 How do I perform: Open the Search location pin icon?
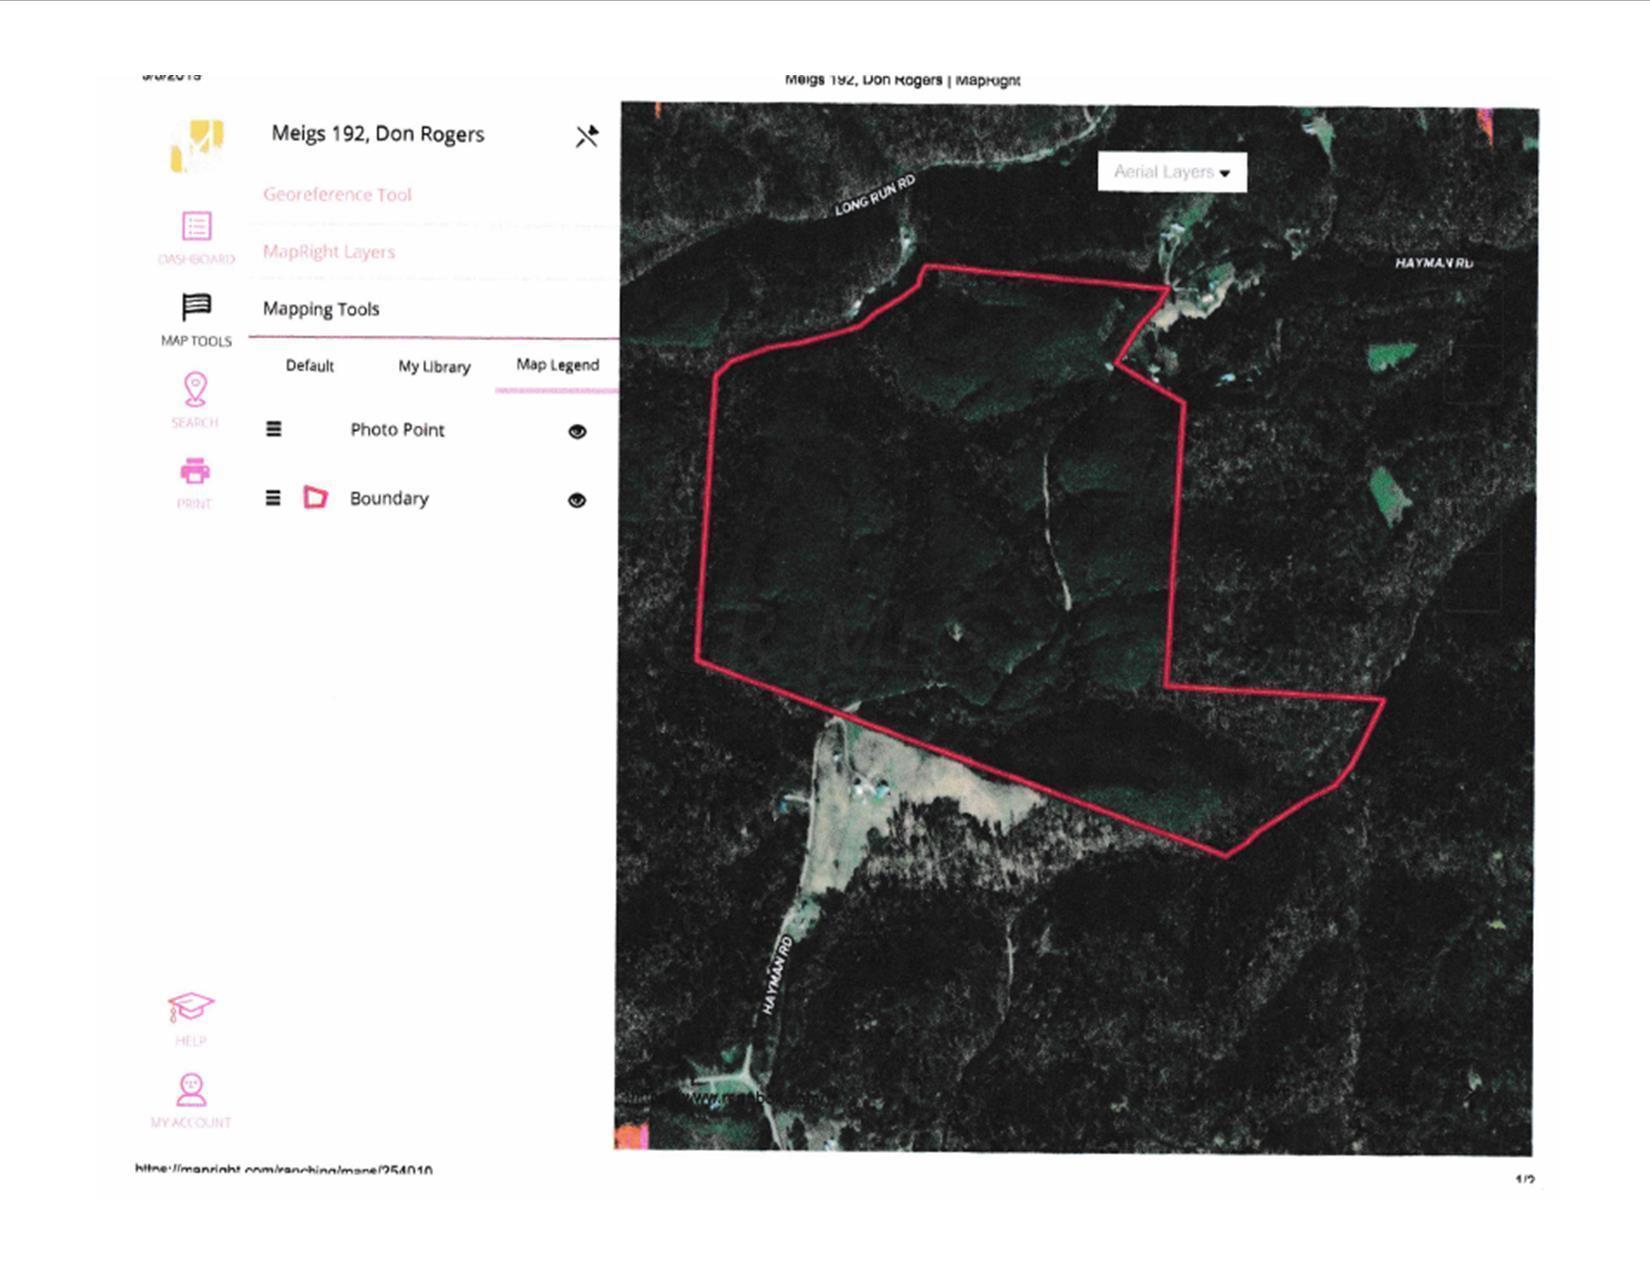[x=195, y=389]
